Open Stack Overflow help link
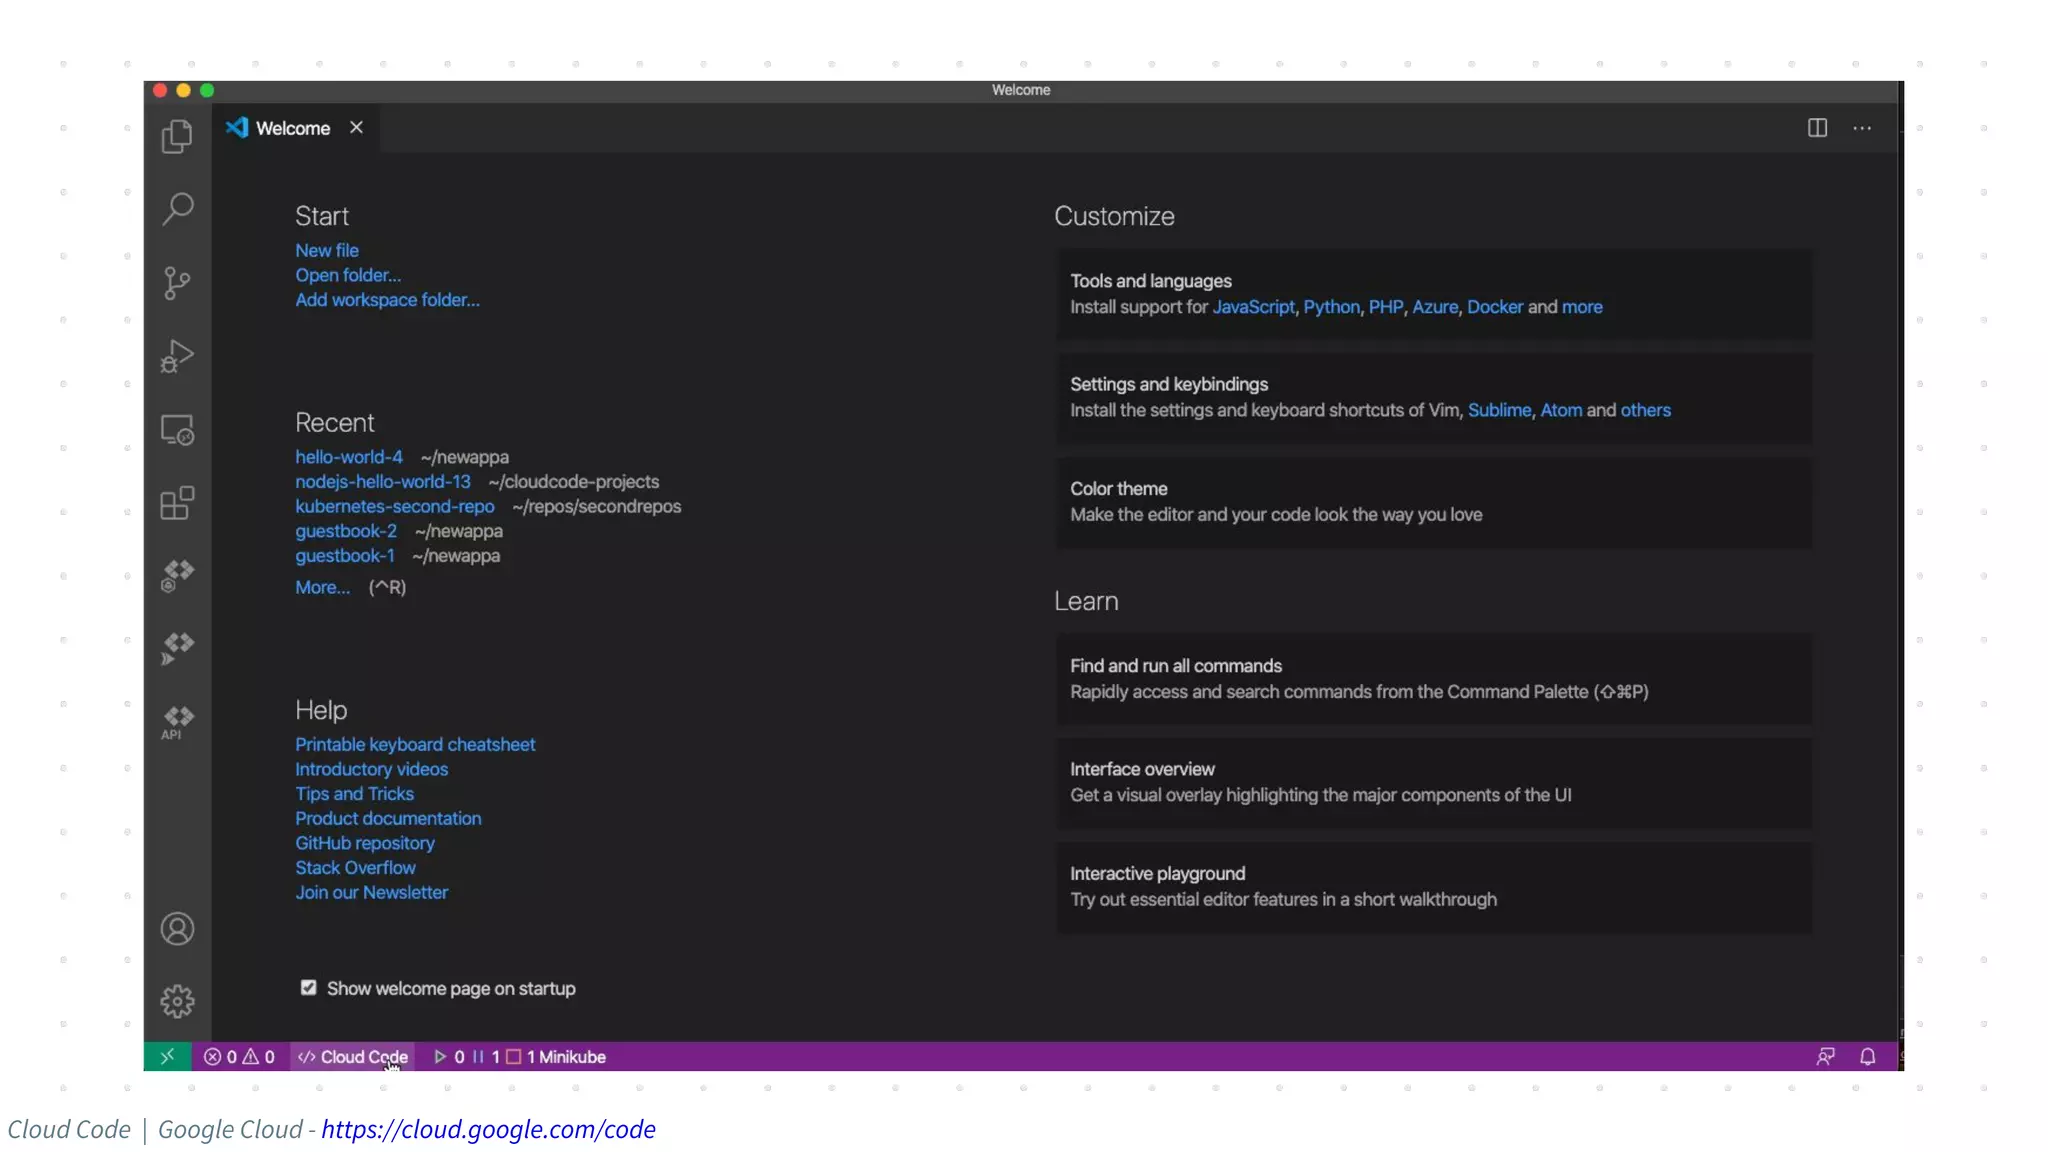Viewport: 2048px width, 1152px height. (x=355, y=868)
